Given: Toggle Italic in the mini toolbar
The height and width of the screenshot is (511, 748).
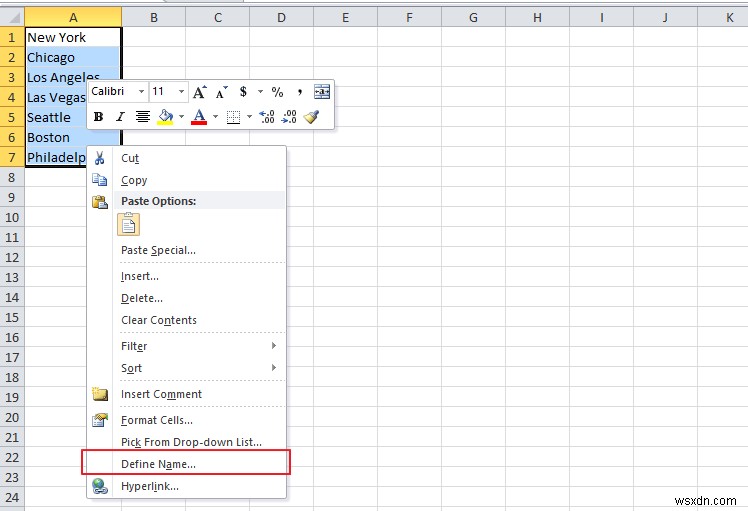Looking at the screenshot, I should tap(120, 116).
